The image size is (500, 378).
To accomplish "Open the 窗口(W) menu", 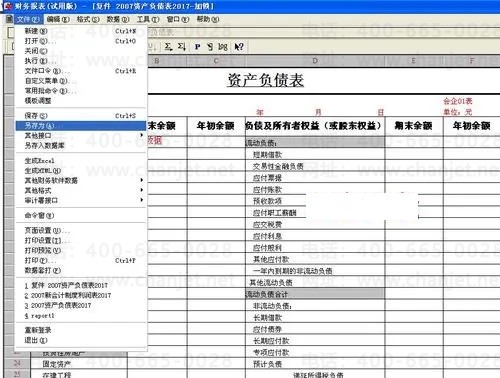I will click(178, 19).
